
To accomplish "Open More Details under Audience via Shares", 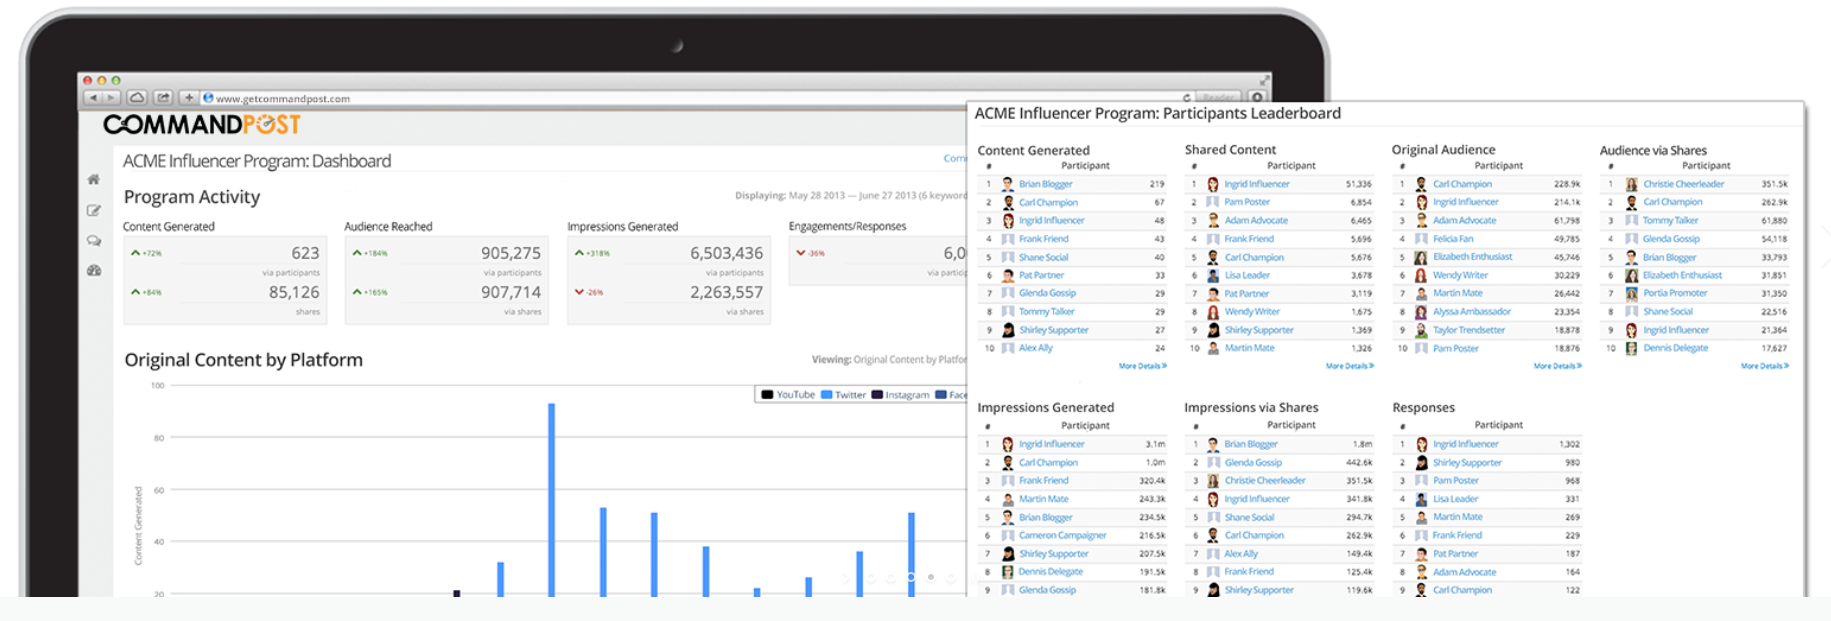I will [x=1764, y=366].
